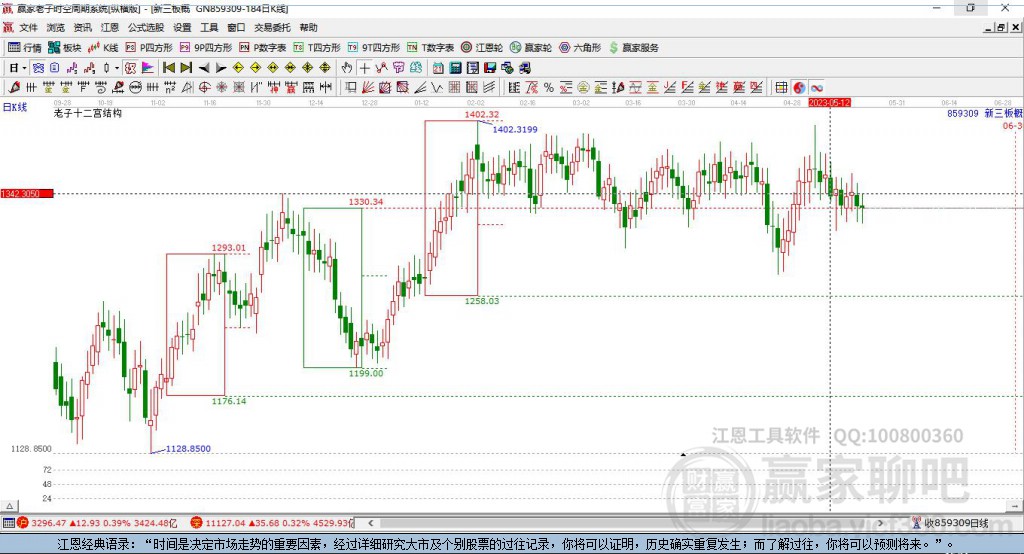The image size is (1024, 554).
Task: Open the 帮助 menu
Action: tap(308, 27)
